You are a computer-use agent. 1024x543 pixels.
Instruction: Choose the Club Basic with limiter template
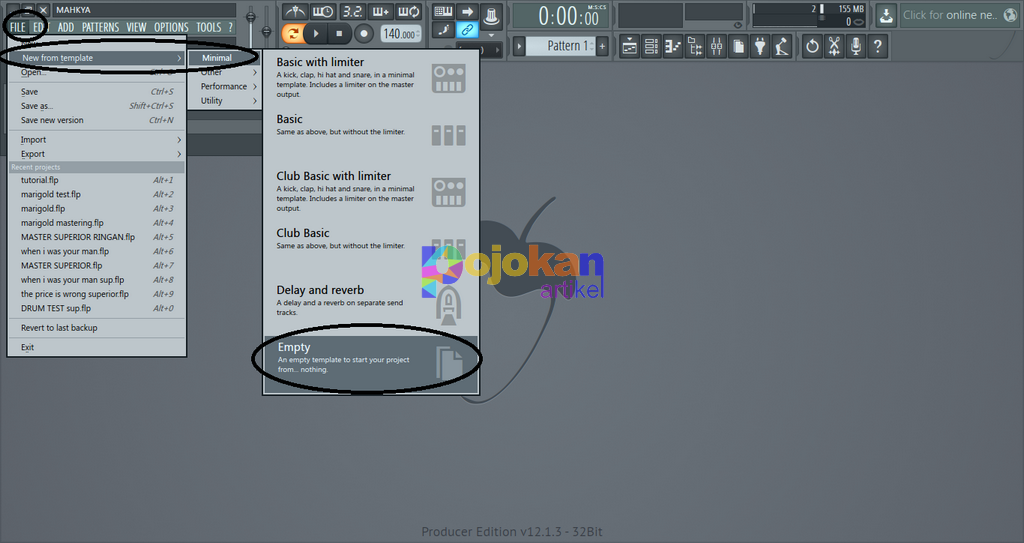pyautogui.click(x=370, y=192)
